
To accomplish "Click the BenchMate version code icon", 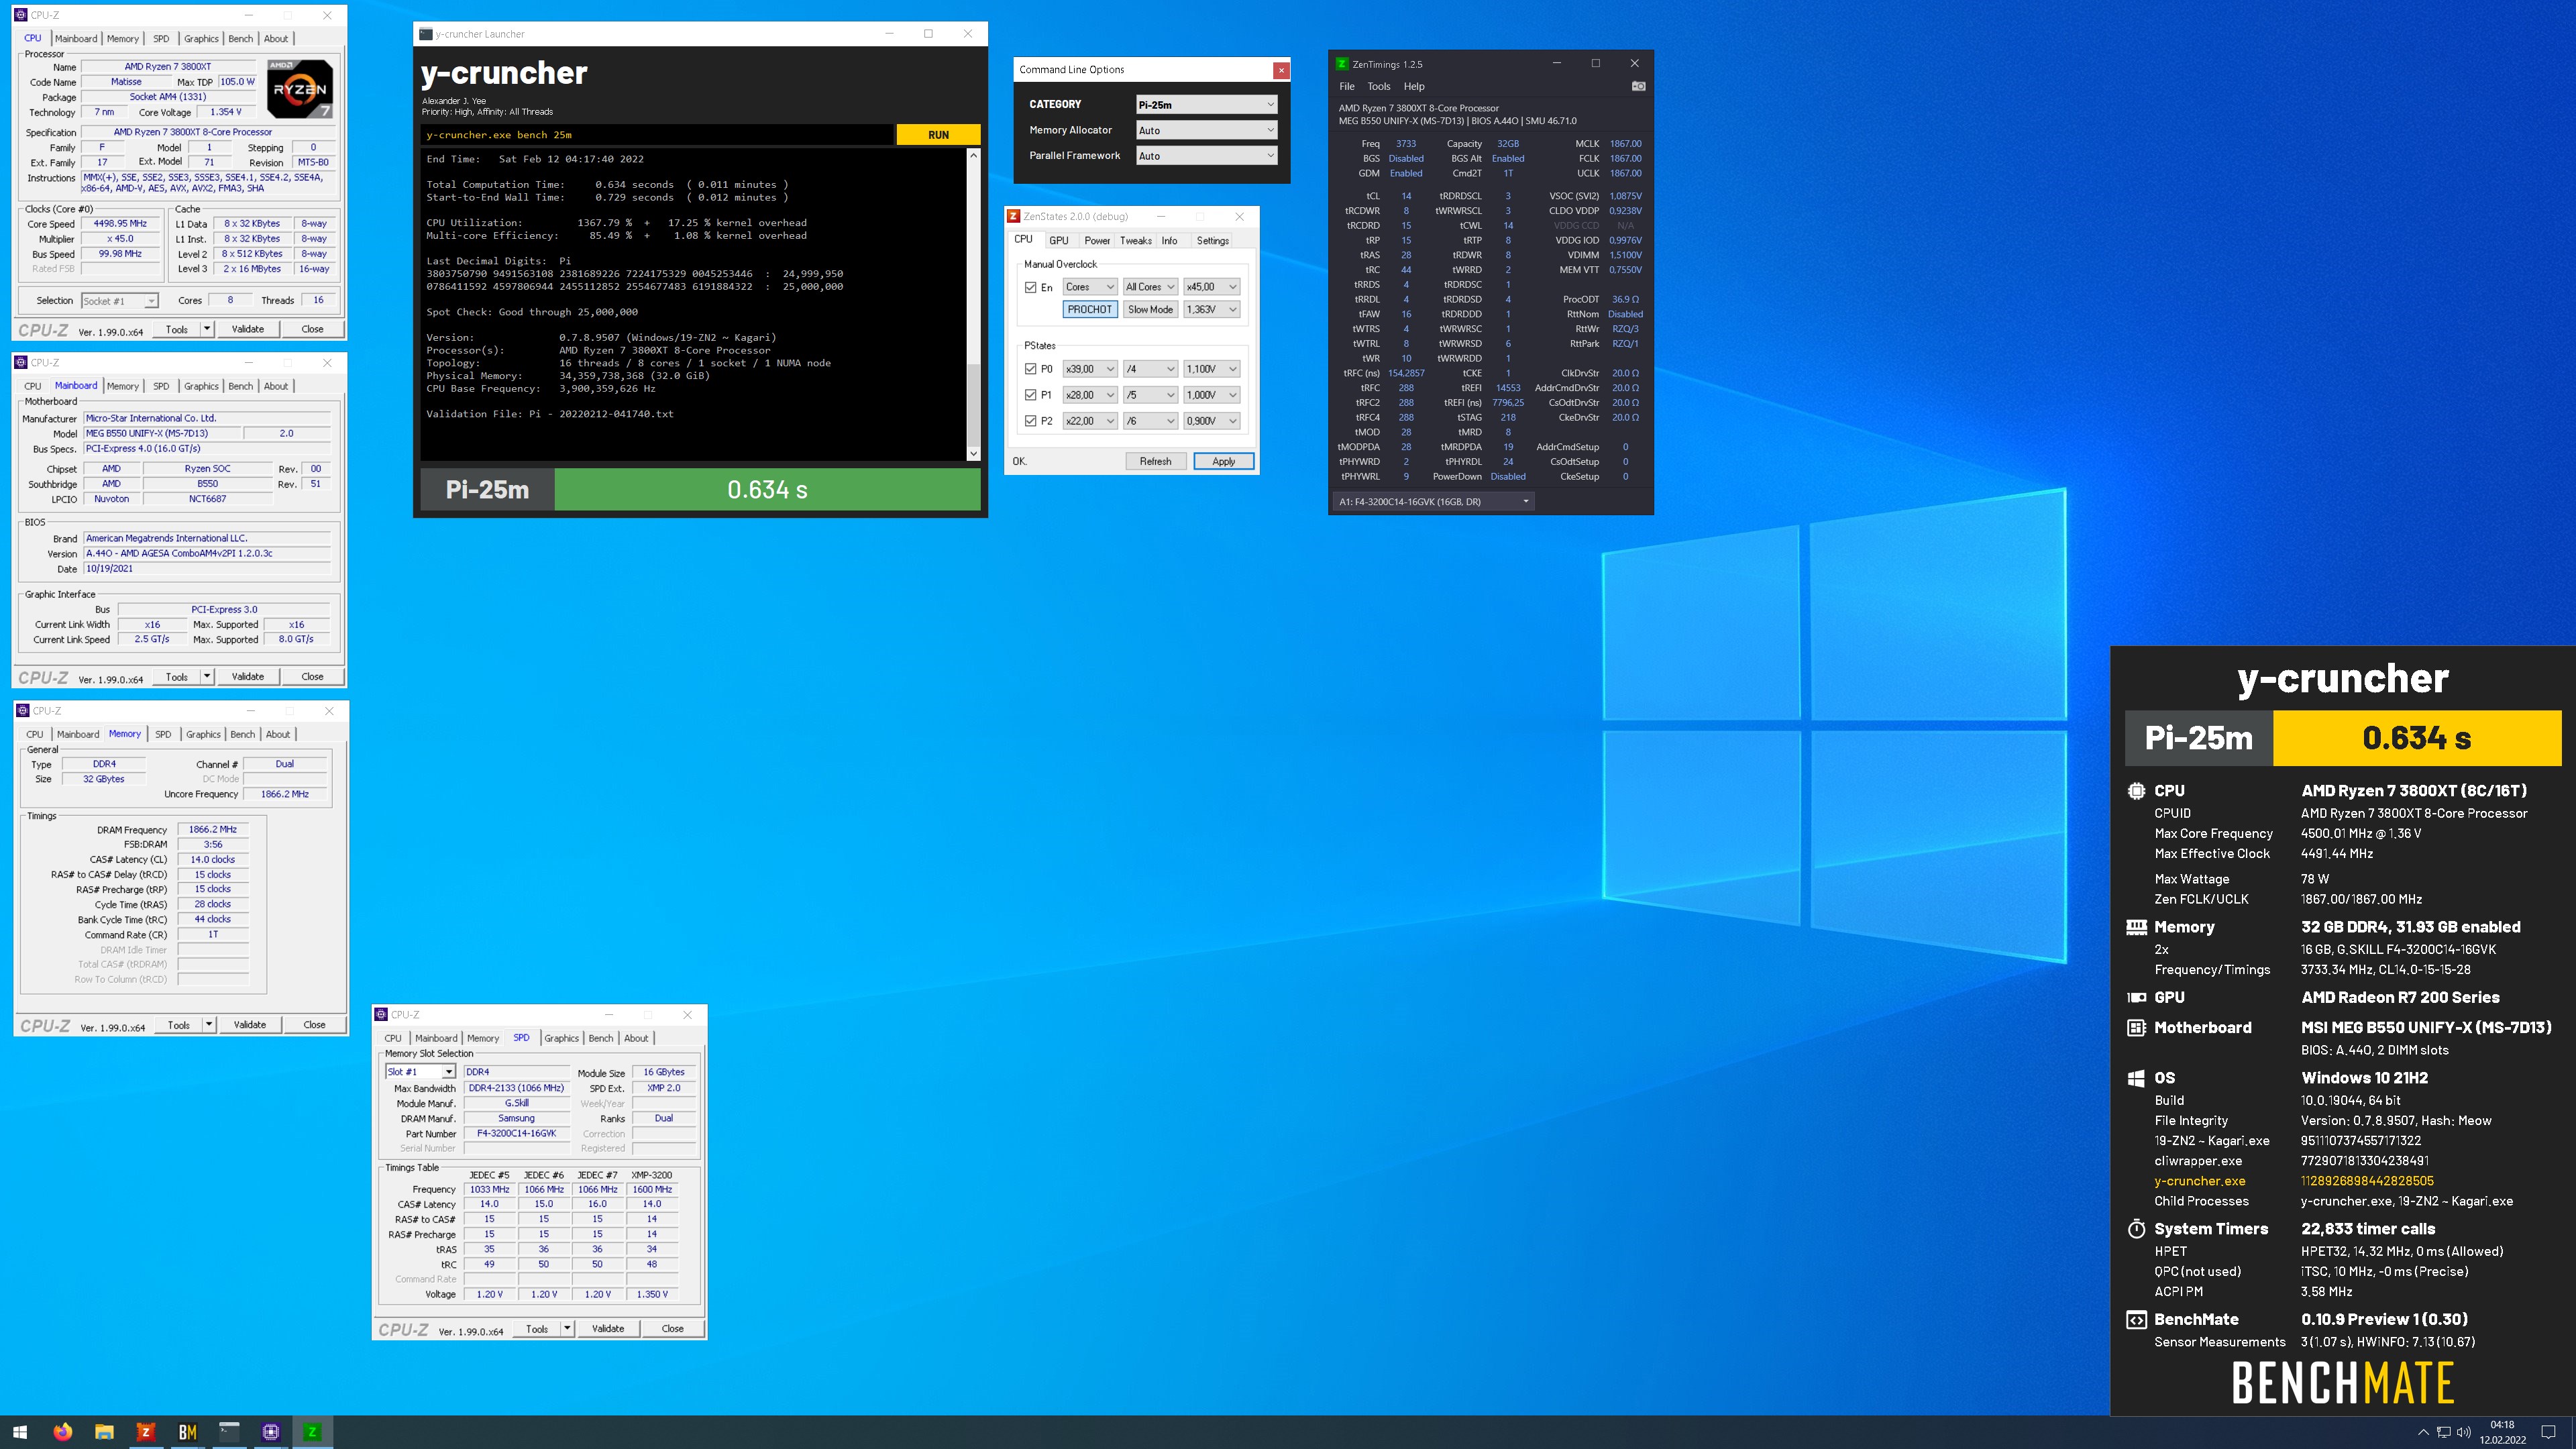I will pos(2136,1320).
